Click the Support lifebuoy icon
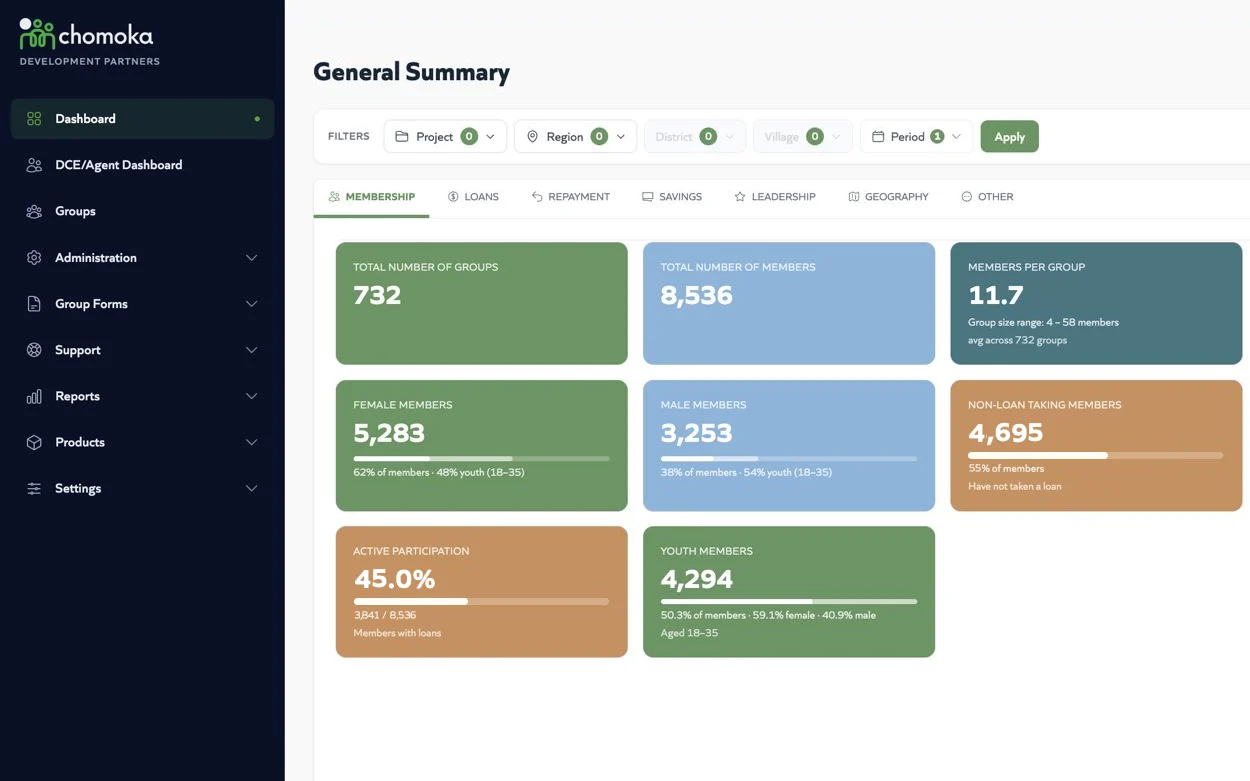The width and height of the screenshot is (1250, 781). tap(34, 350)
